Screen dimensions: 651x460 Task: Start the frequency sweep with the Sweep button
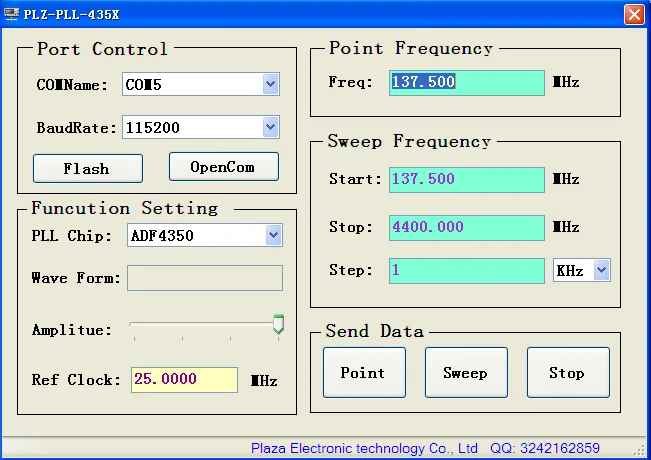(x=465, y=373)
